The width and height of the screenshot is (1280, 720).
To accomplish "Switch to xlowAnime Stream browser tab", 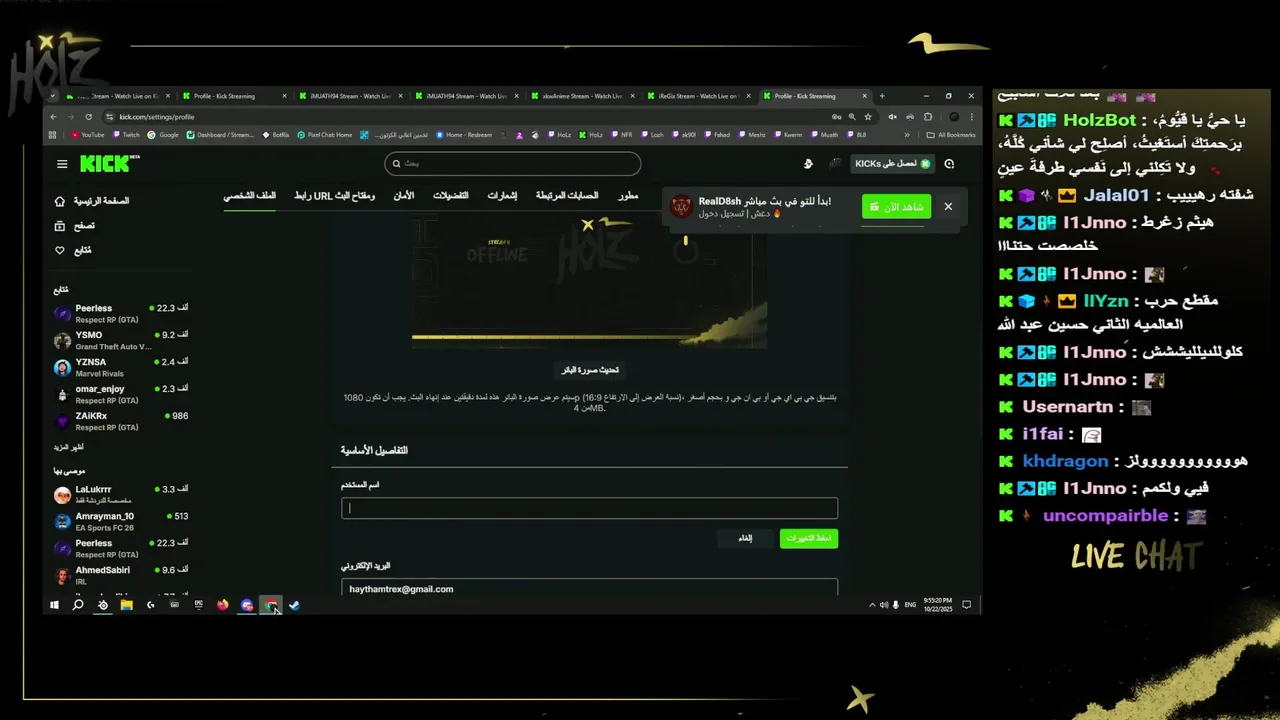I will (581, 96).
